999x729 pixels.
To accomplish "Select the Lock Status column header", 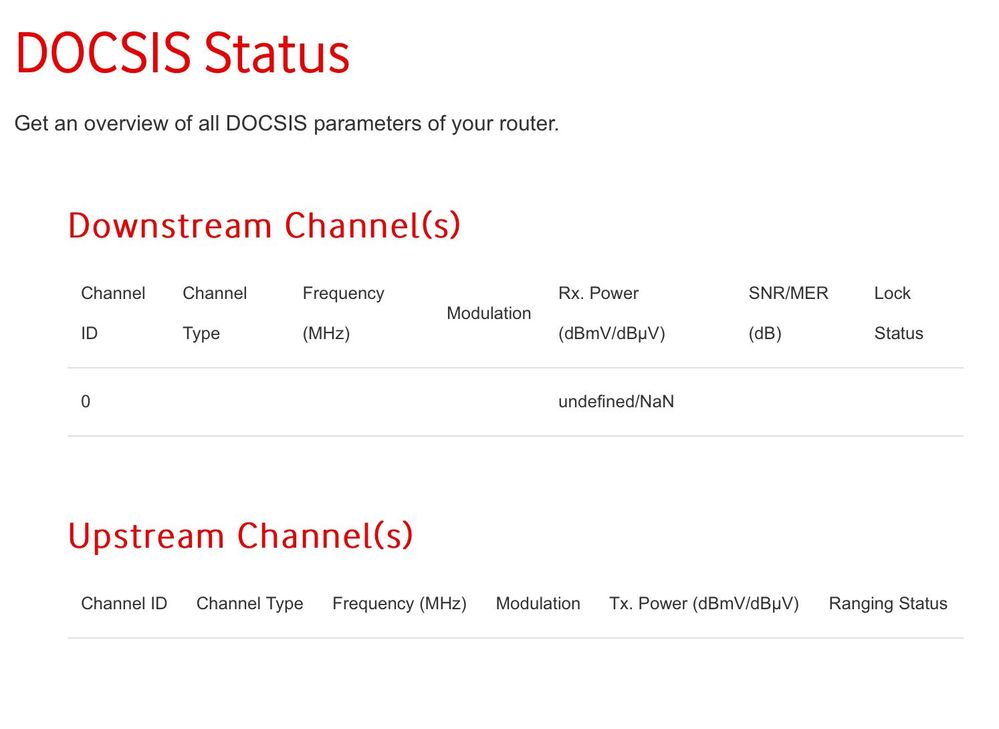I will (898, 313).
